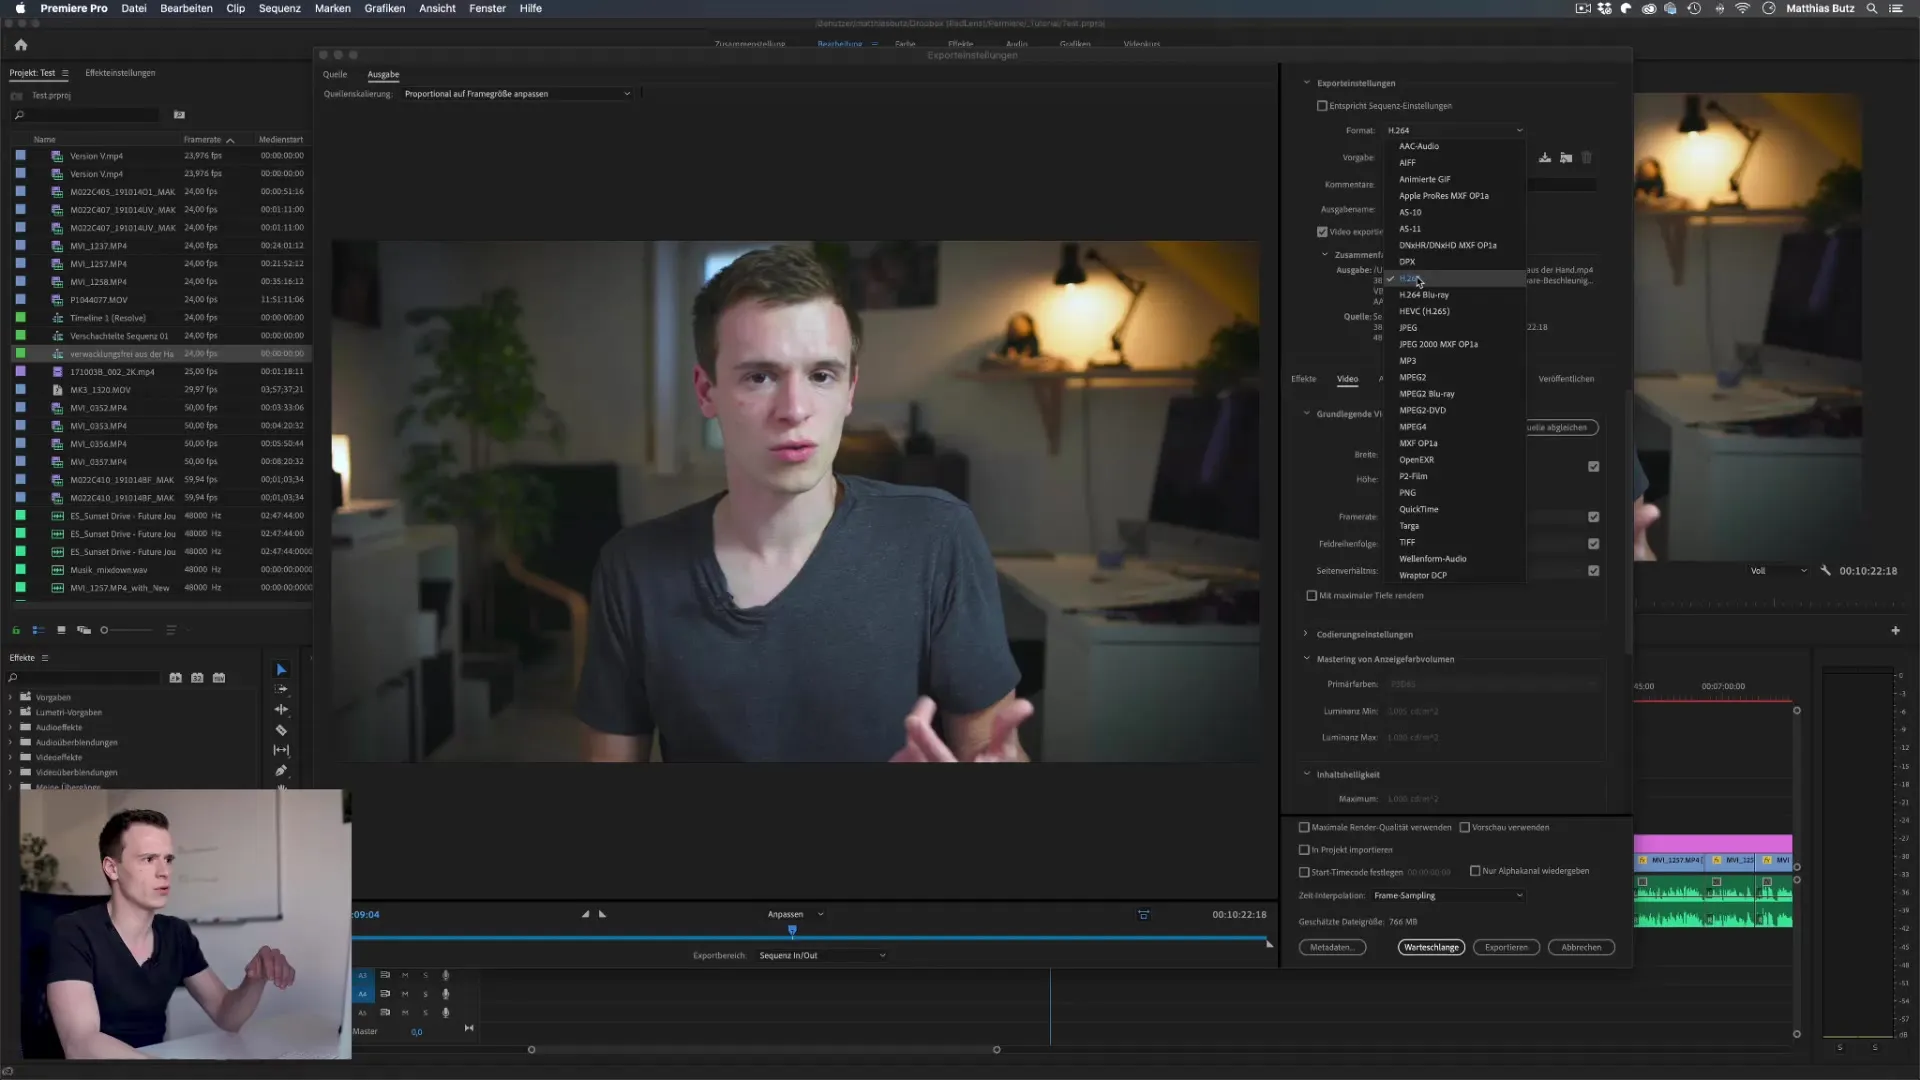Open Spotlight search in menu bar
Viewport: 1920px width, 1080px height.
[x=1871, y=8]
